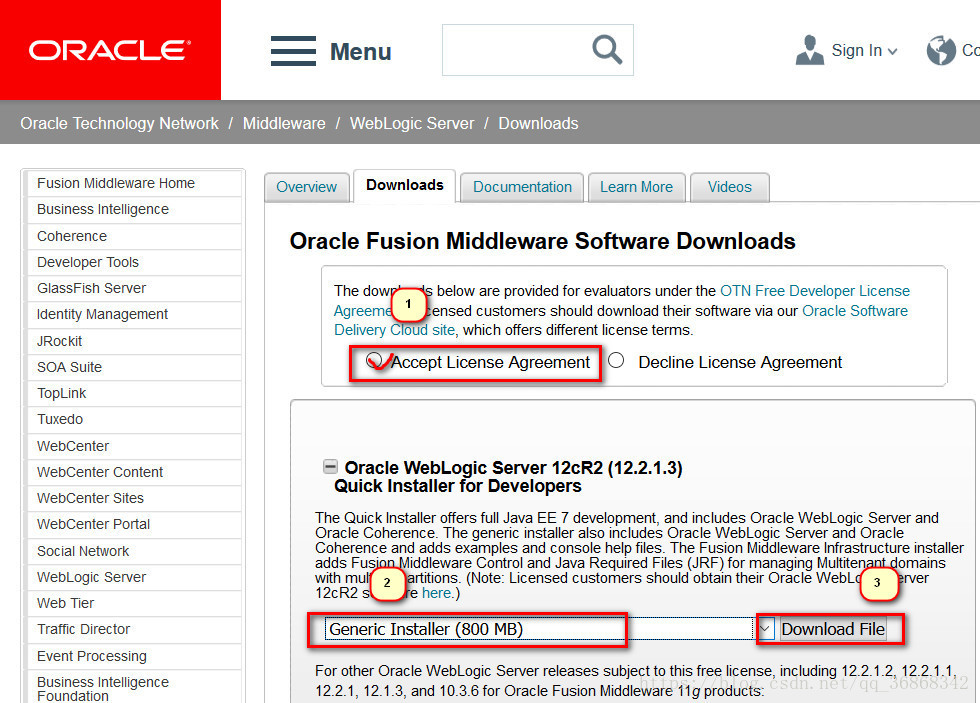This screenshot has width=980, height=703.
Task: Open JRockit sidebar item
Action: [134, 341]
